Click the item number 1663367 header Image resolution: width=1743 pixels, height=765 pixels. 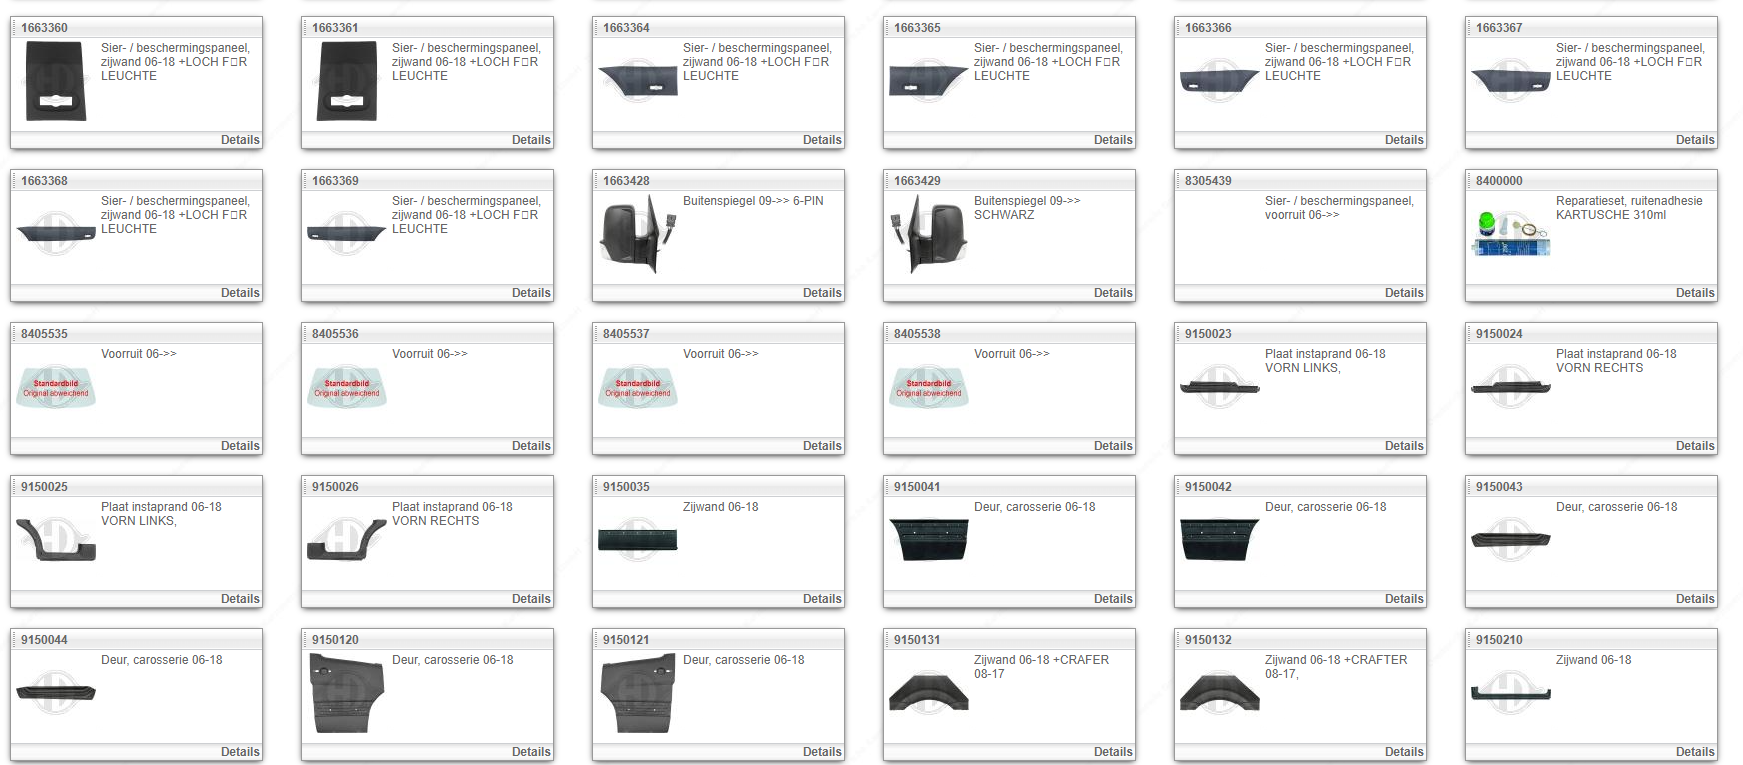(x=1499, y=28)
